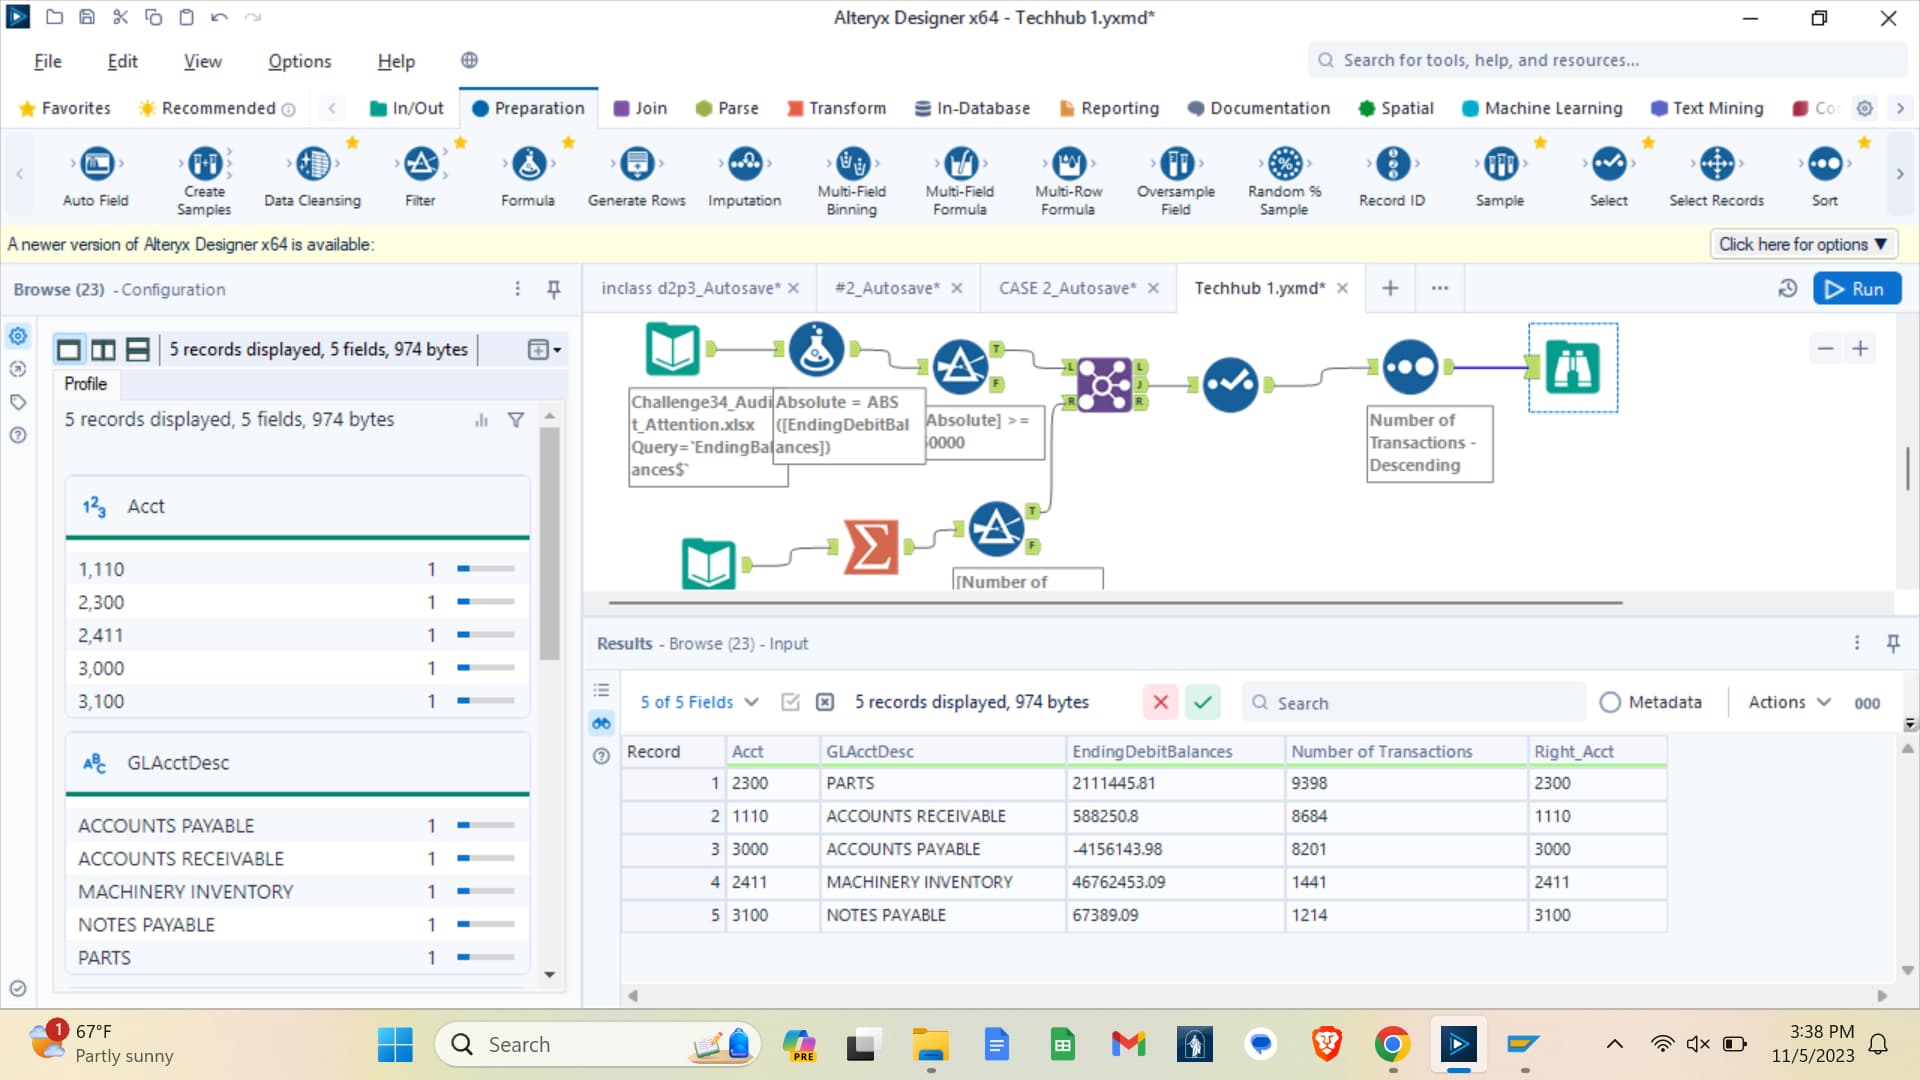Select the Auto Field tool
The height and width of the screenshot is (1080, 1920).
coord(96,176)
